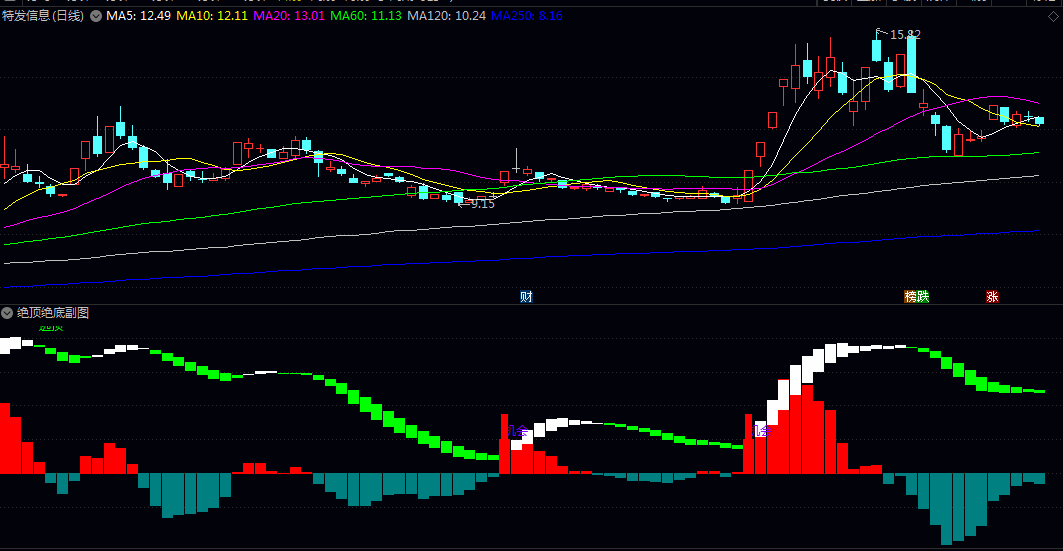
Task: Click the orange 榜 event marker
Action: tap(910, 296)
